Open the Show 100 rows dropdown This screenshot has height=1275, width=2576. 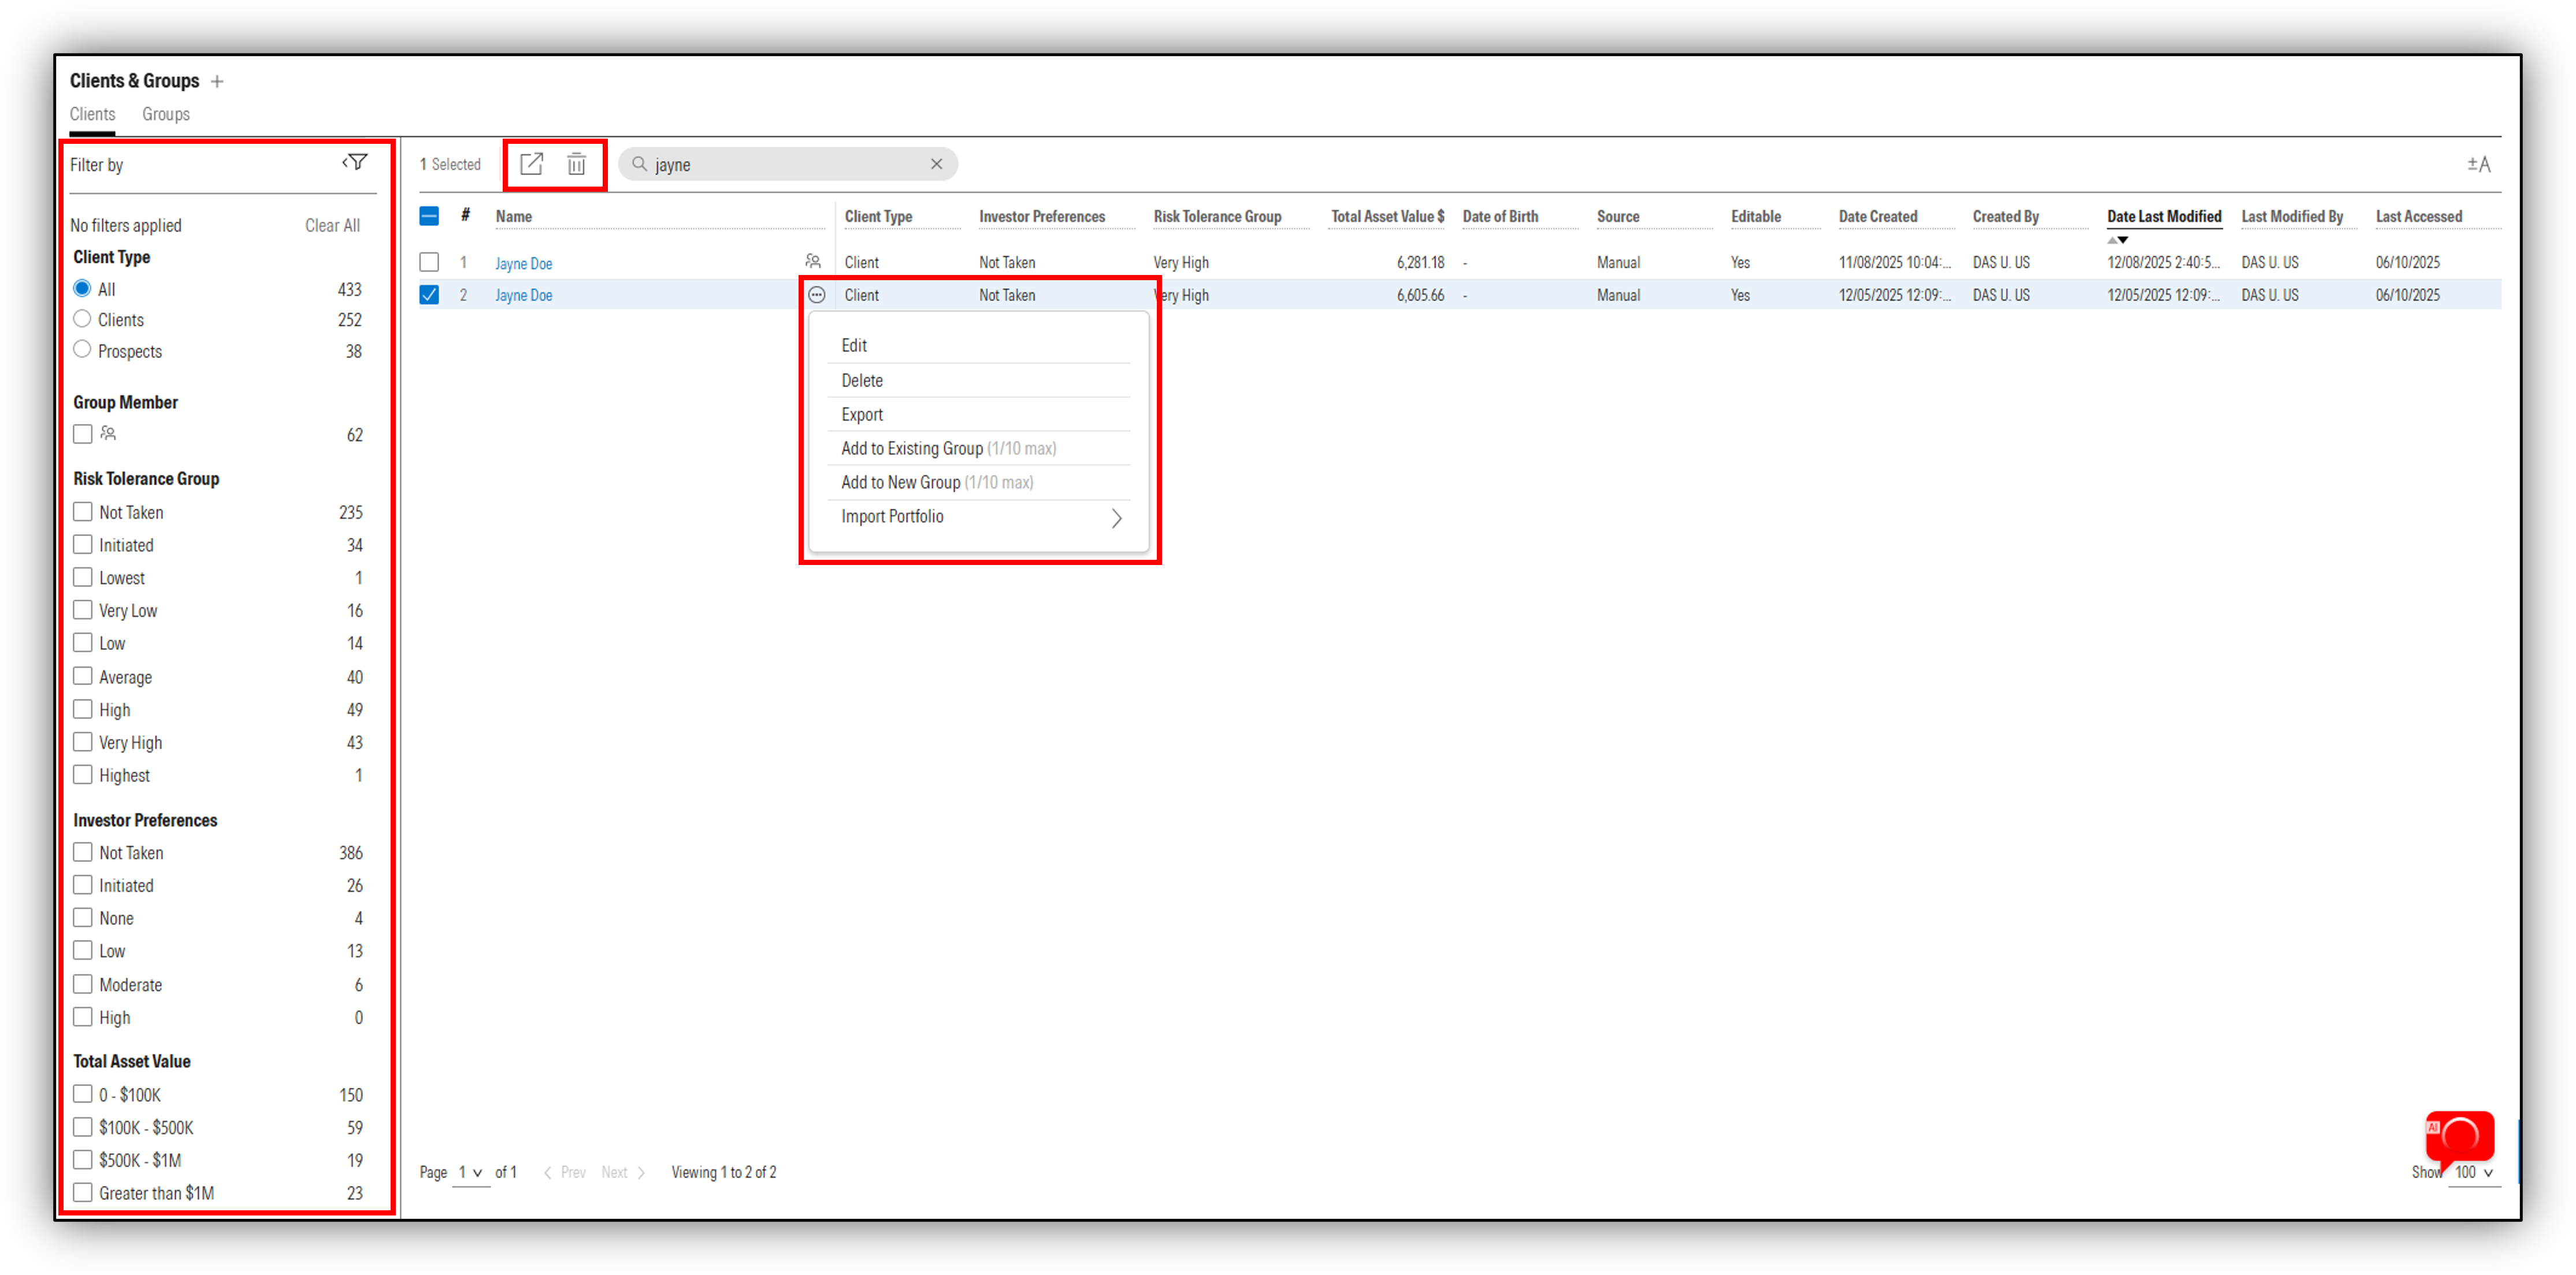[x=2474, y=1172]
